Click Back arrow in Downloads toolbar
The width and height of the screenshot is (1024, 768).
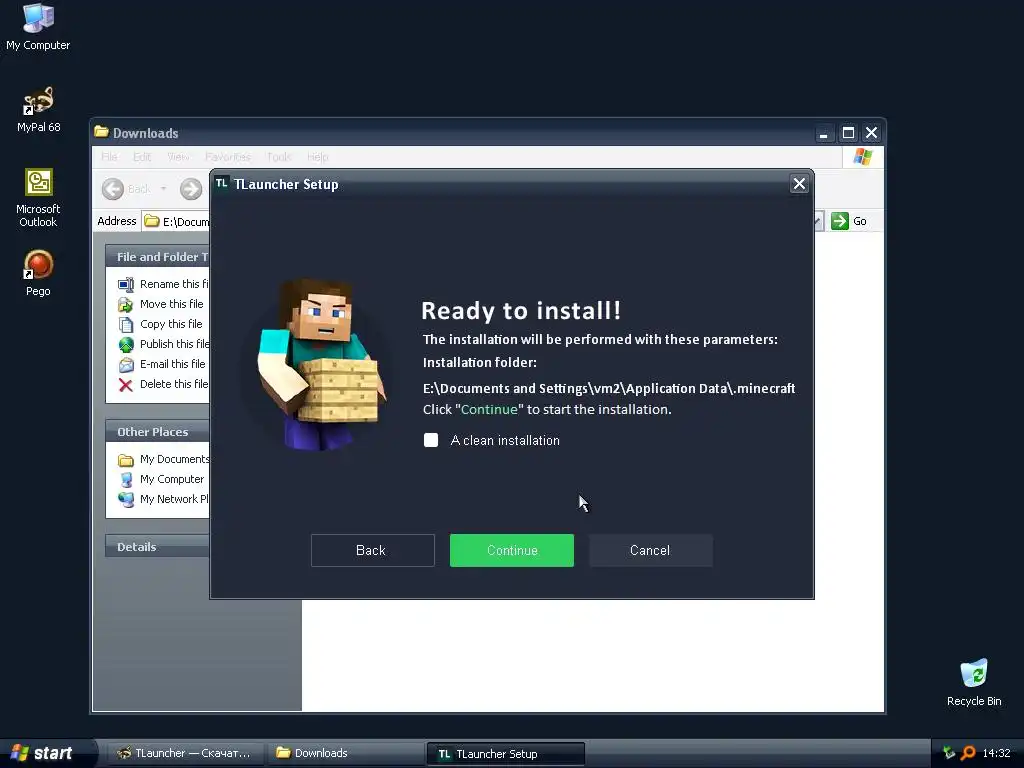pyautogui.click(x=113, y=189)
